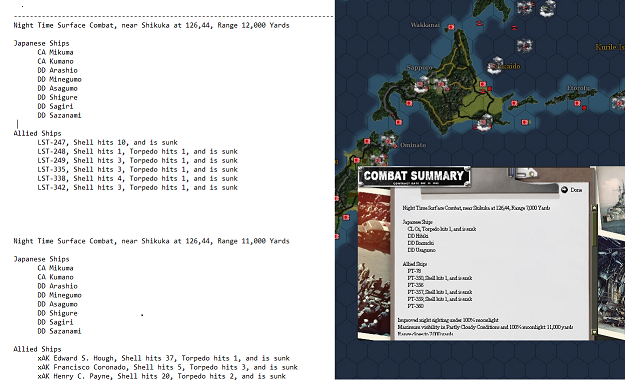Click the COMBAT SUMMARY title plate

pos(414,176)
